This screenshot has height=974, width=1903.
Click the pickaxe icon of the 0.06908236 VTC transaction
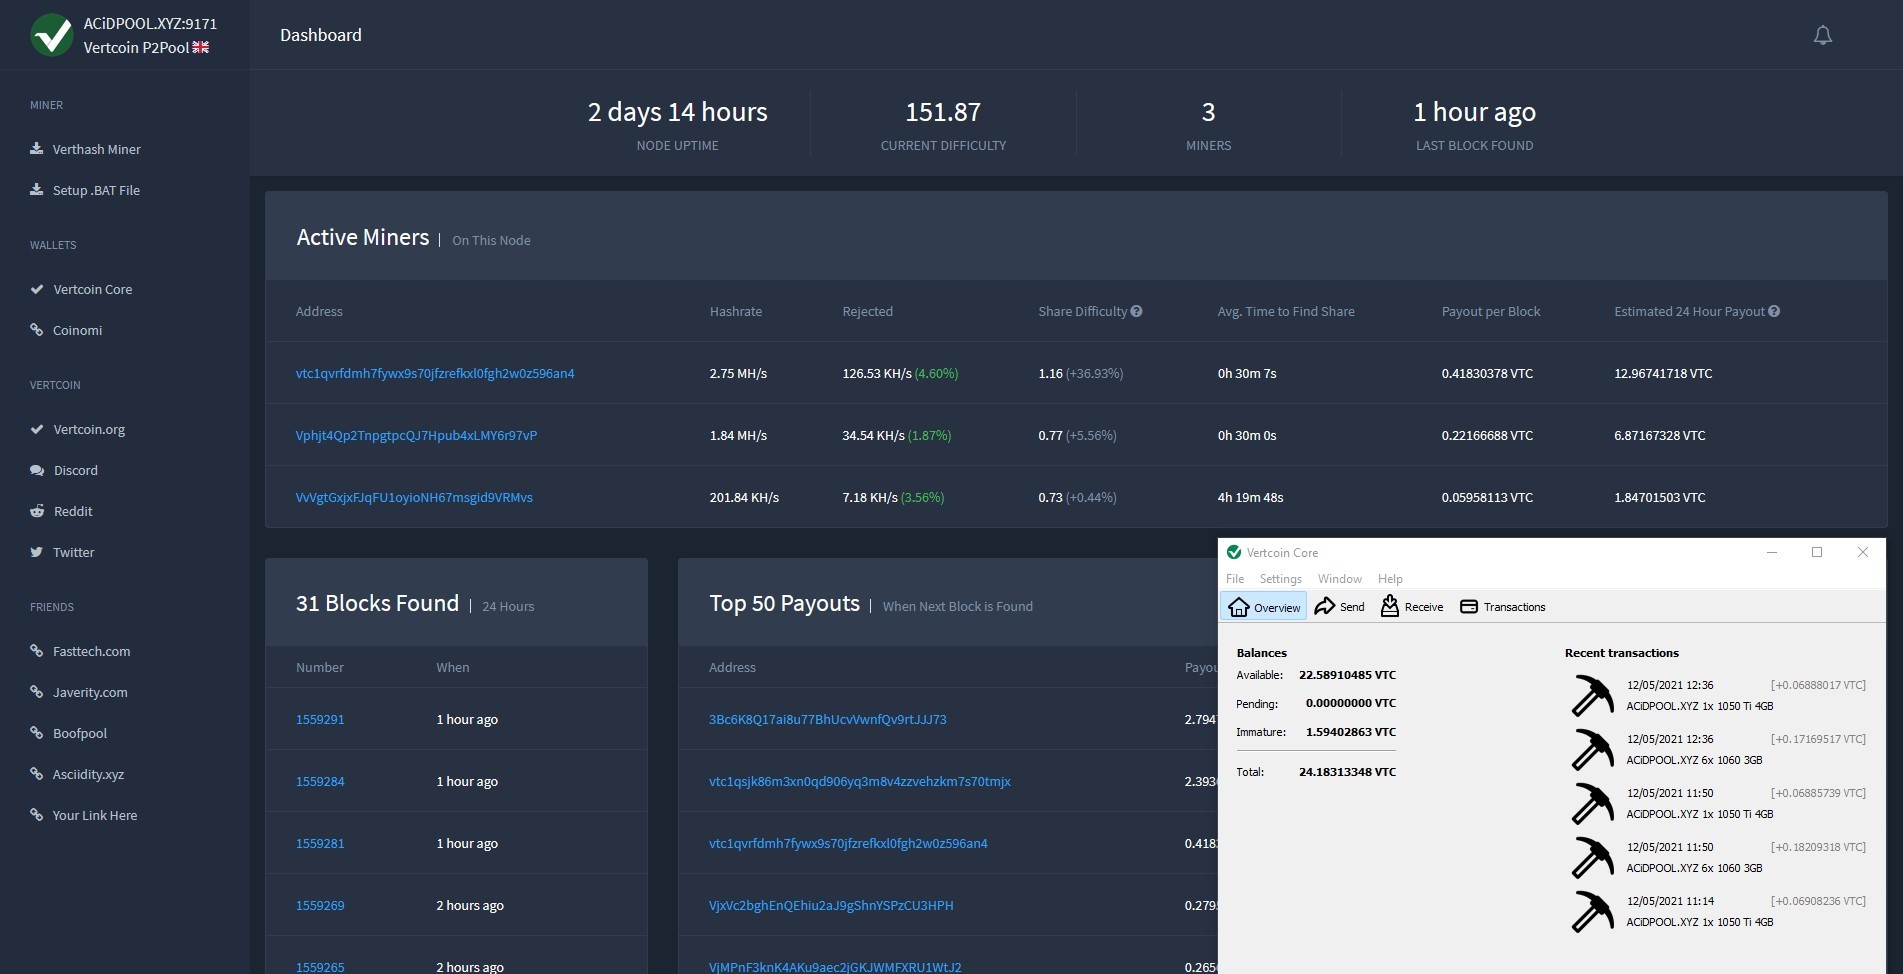click(1592, 911)
